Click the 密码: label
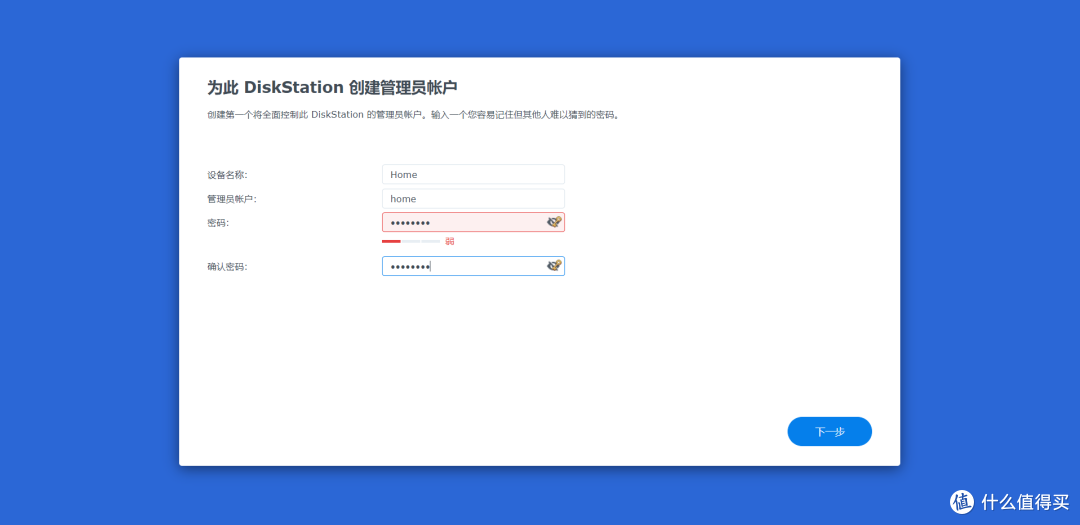The width and height of the screenshot is (1080, 525). 218,223
